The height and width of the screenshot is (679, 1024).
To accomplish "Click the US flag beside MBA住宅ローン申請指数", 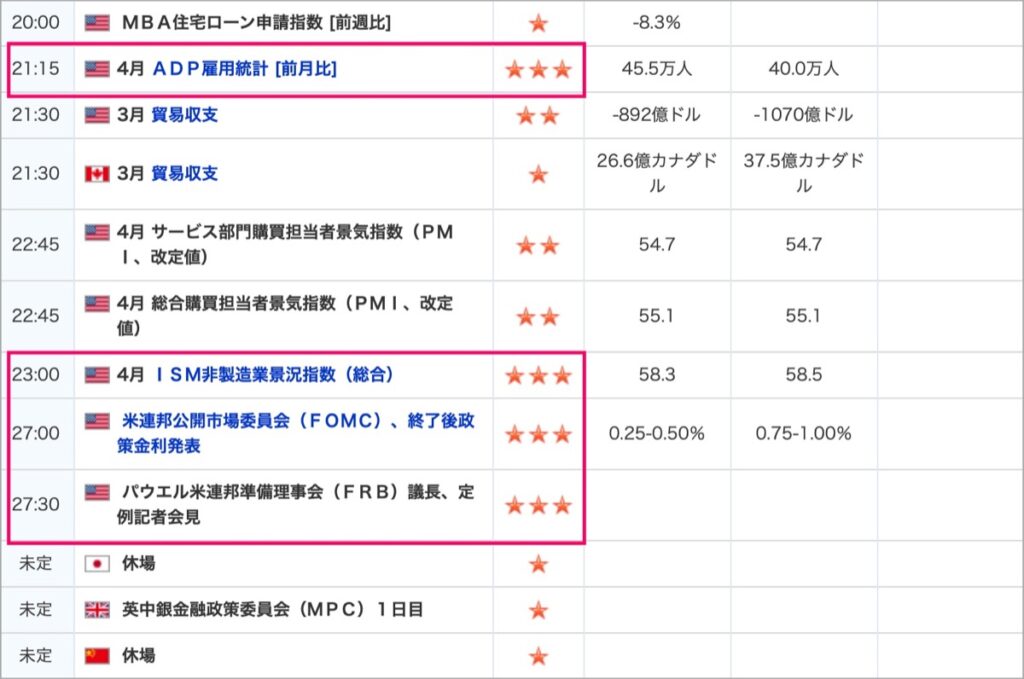I will [x=97, y=23].
